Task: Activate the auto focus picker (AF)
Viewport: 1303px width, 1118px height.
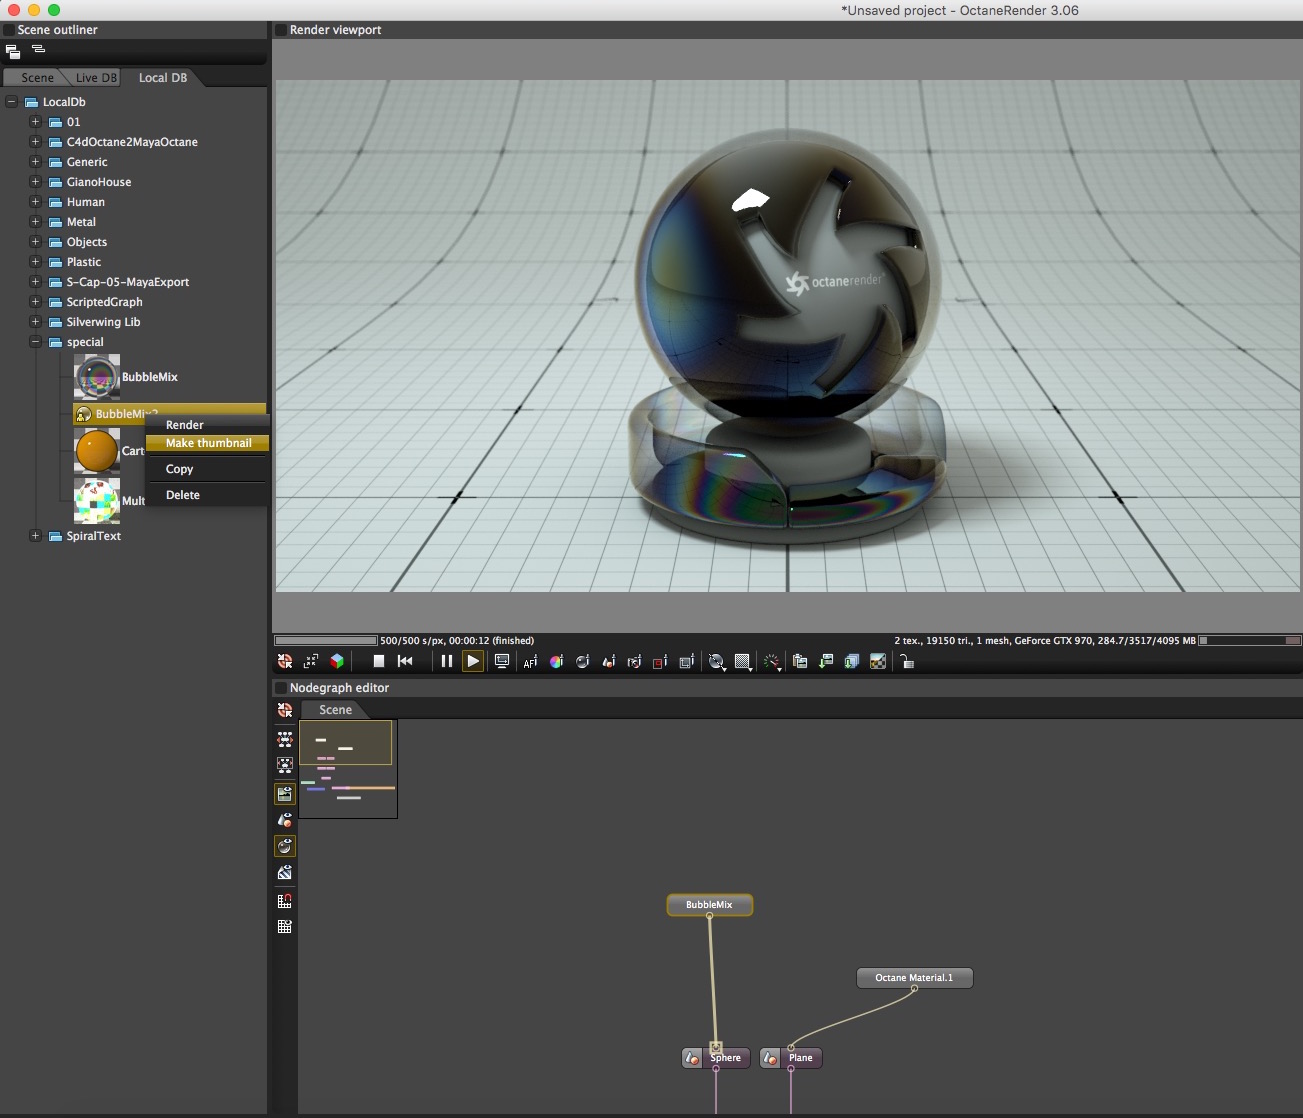Action: click(530, 661)
